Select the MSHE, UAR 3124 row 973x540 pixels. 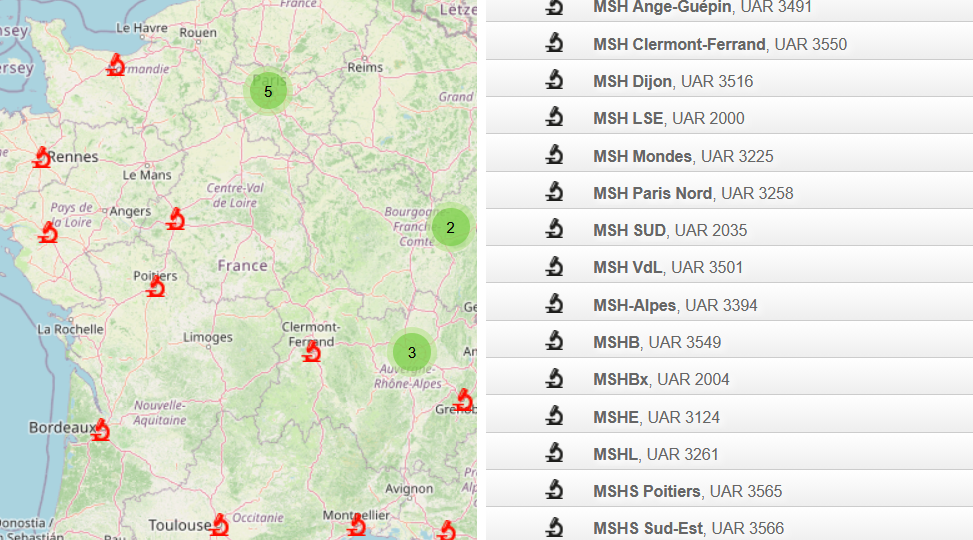(x=729, y=414)
